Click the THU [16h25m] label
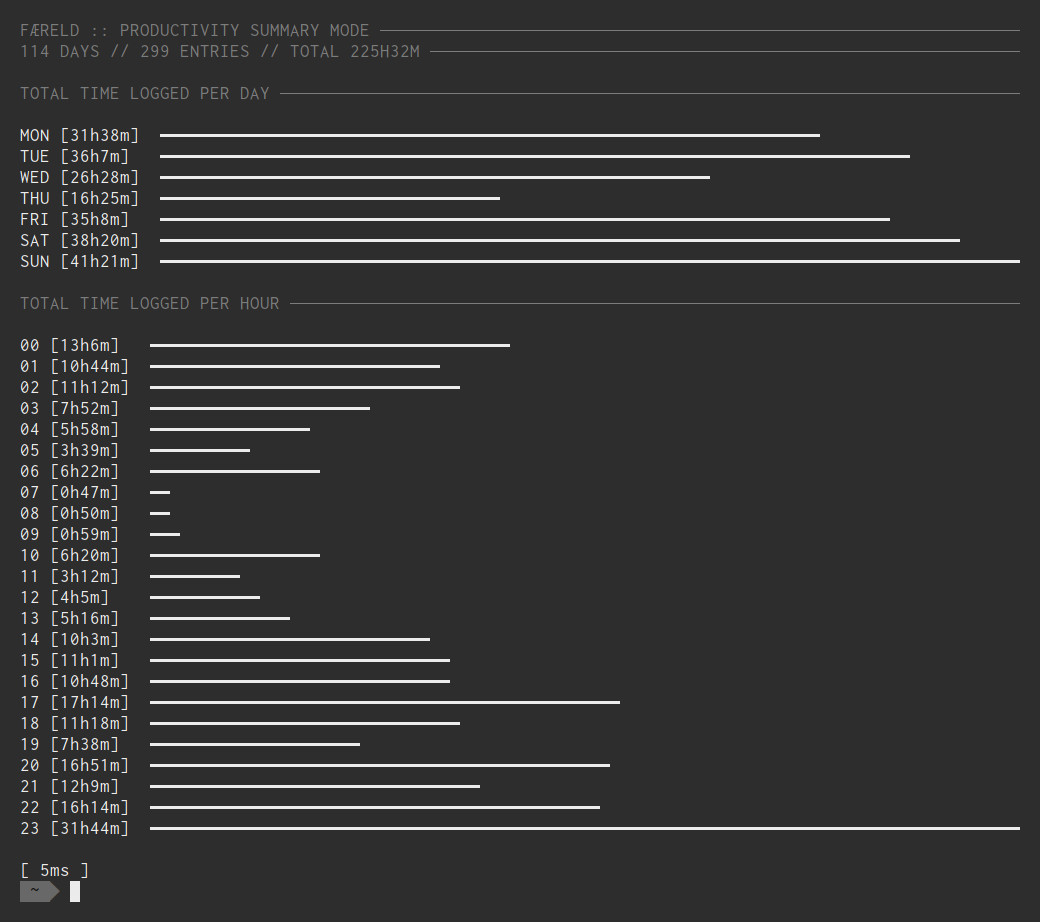The height and width of the screenshot is (922, 1040). tap(80, 198)
